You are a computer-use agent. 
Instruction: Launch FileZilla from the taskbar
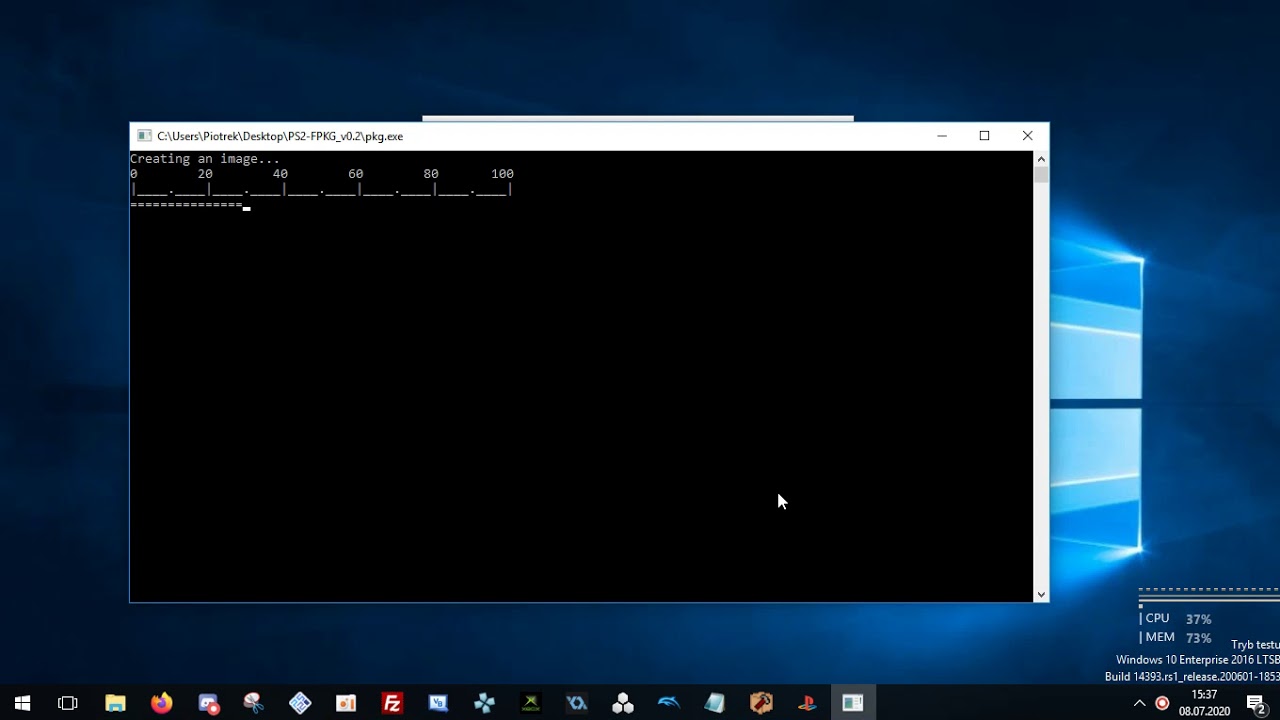tap(392, 703)
